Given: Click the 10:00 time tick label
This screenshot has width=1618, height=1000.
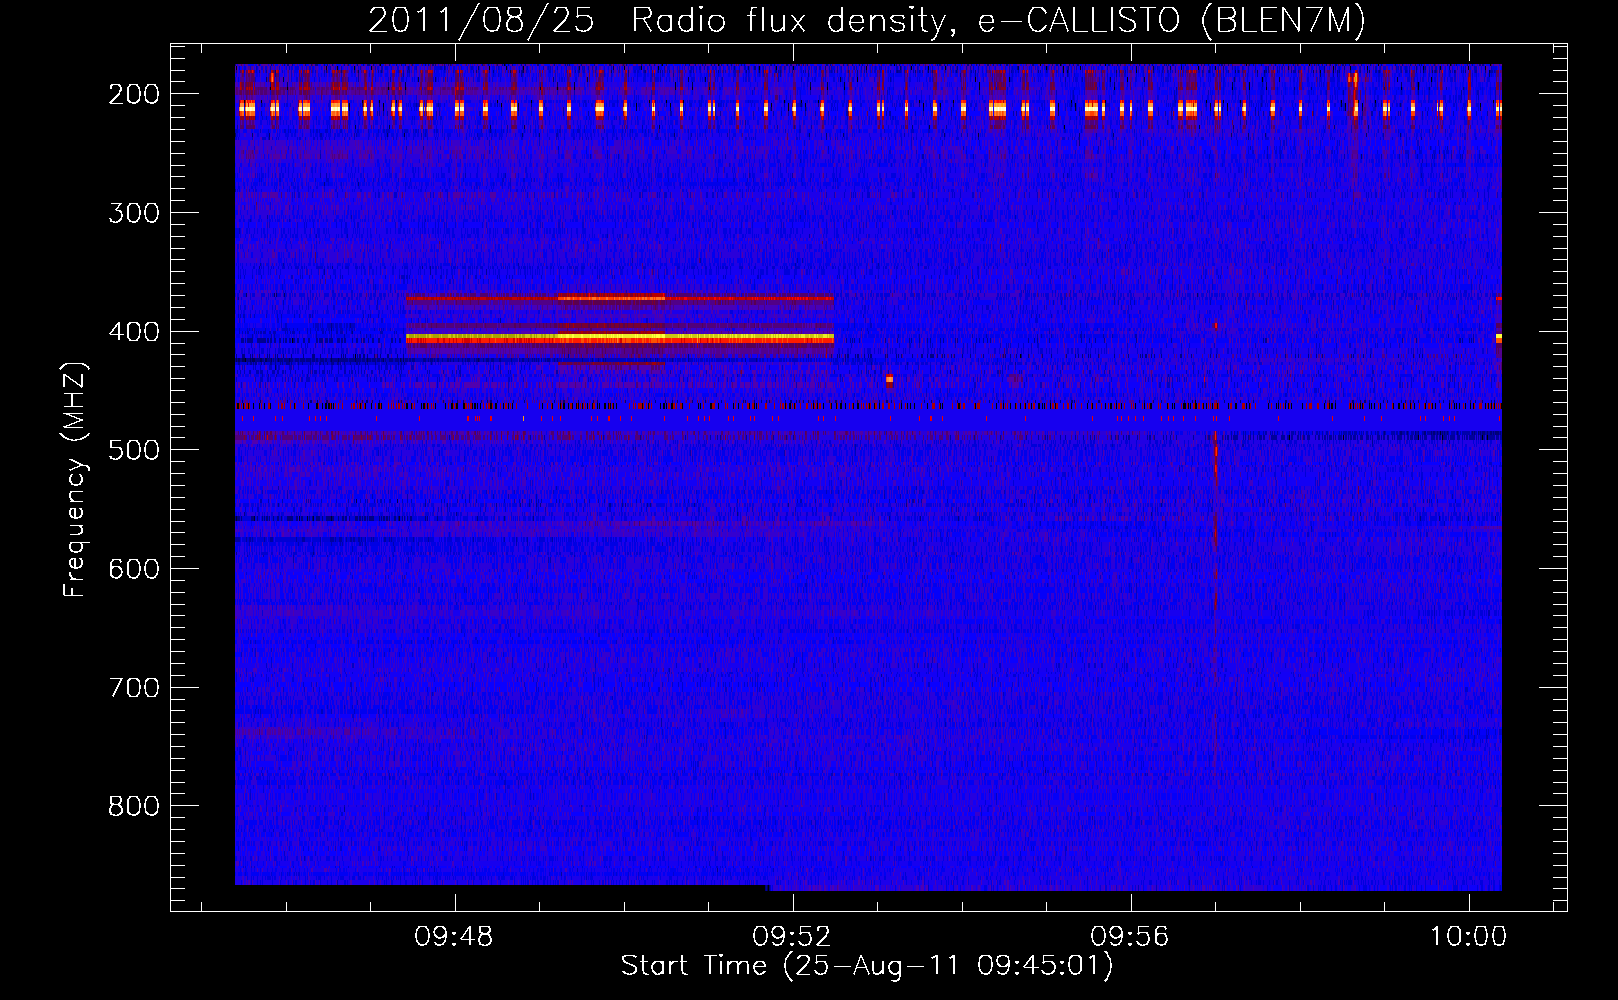Looking at the screenshot, I should coord(1468,937).
